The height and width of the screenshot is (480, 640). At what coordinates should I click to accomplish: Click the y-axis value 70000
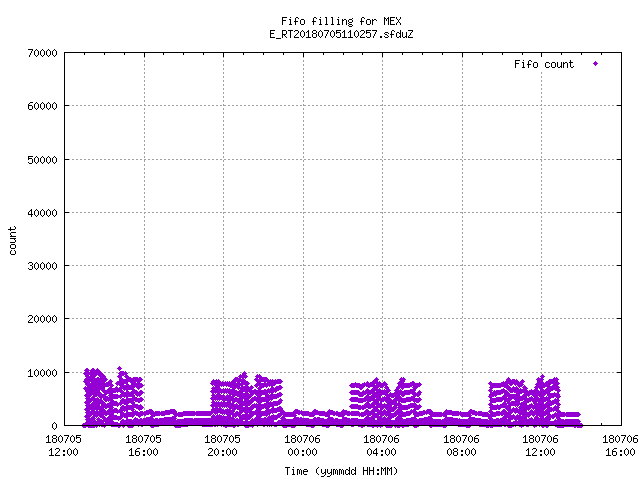[x=42, y=53]
